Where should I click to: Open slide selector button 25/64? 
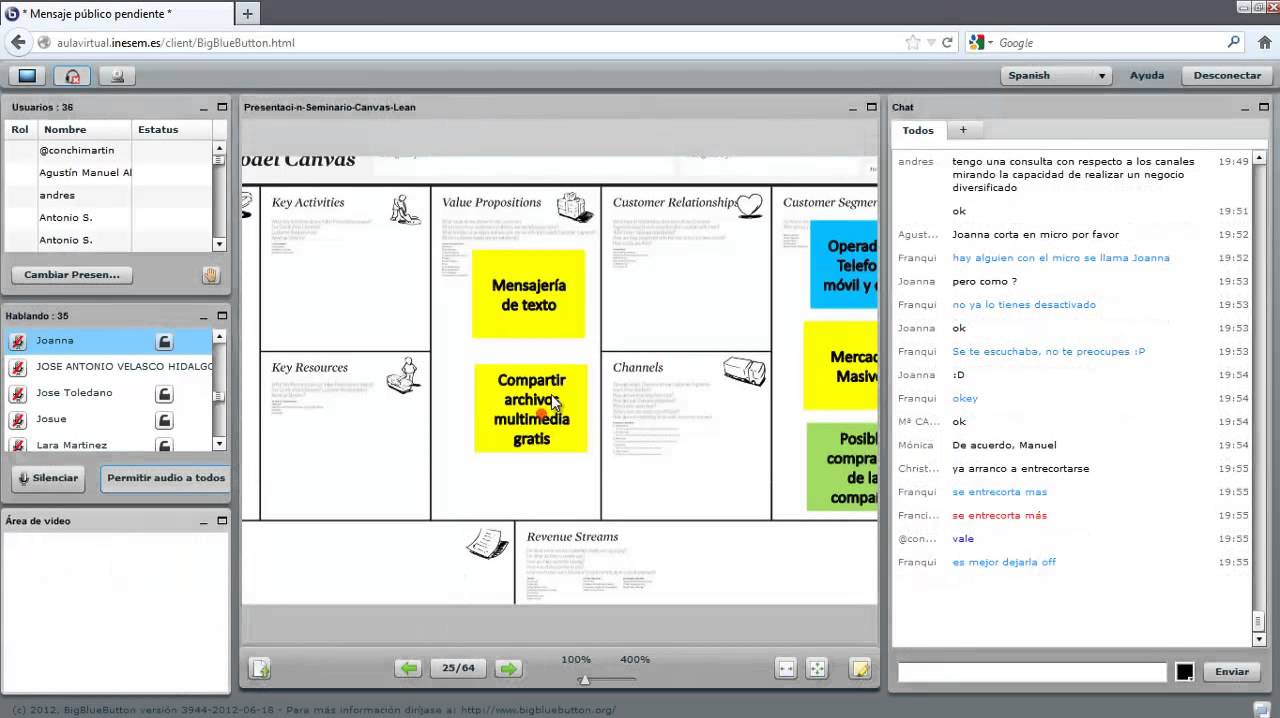pyautogui.click(x=458, y=668)
